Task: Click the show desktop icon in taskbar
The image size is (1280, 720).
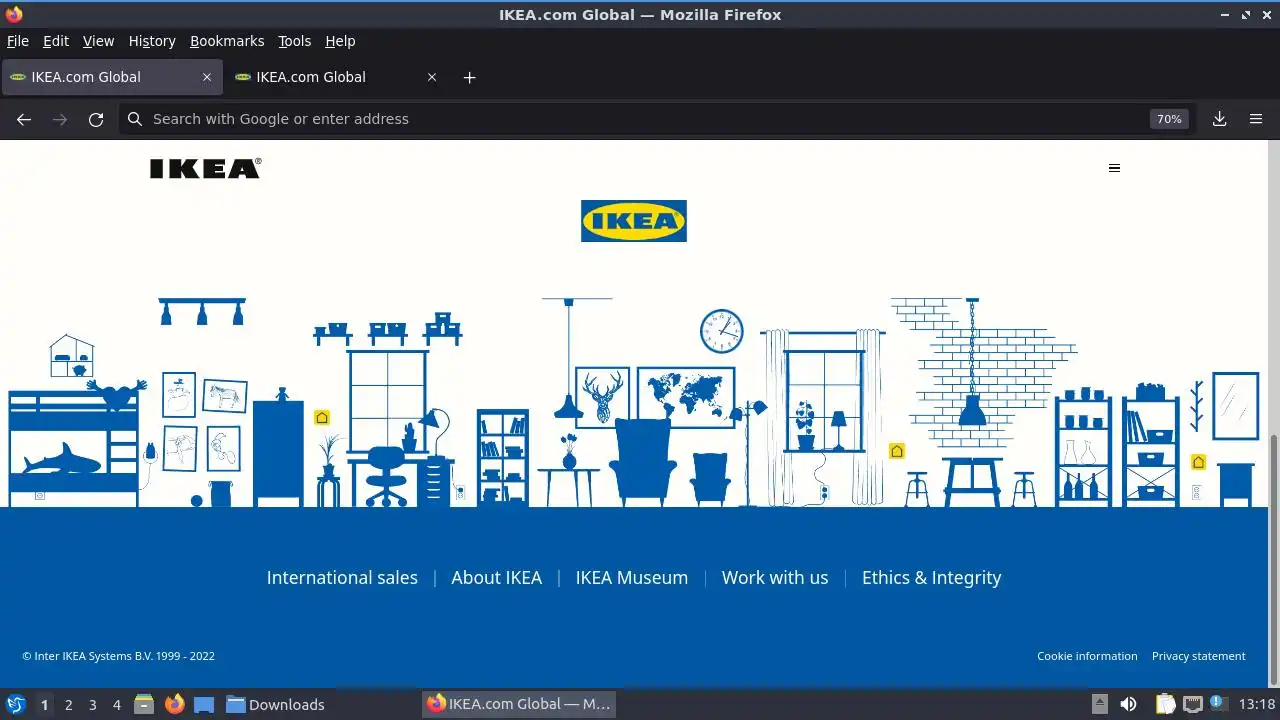Action: click(204, 704)
